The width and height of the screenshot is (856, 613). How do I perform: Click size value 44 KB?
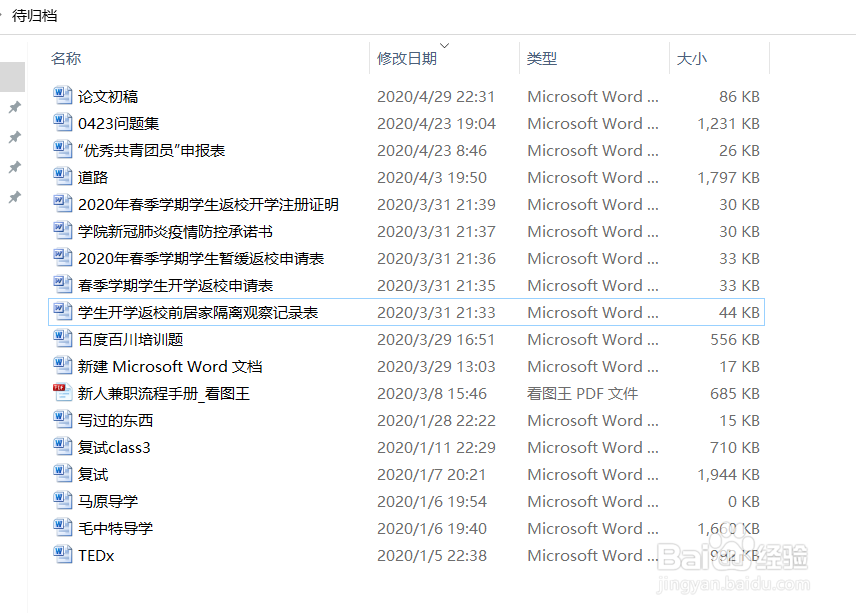point(740,313)
